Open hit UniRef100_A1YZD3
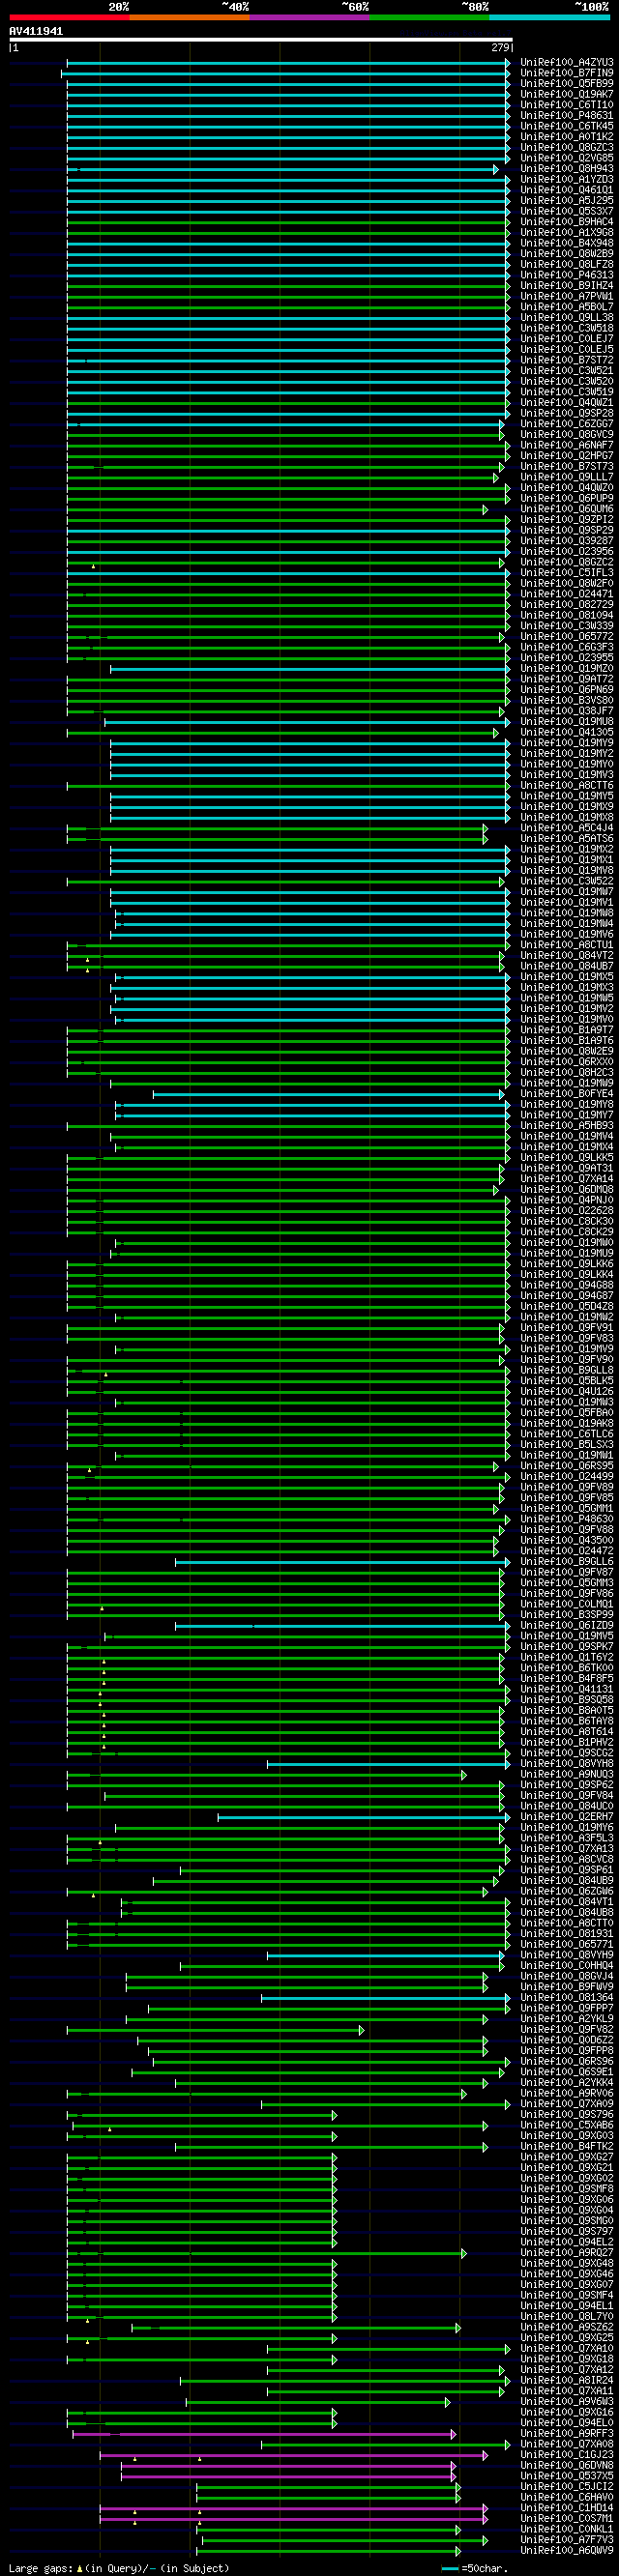619x2576 pixels. [x=567, y=179]
